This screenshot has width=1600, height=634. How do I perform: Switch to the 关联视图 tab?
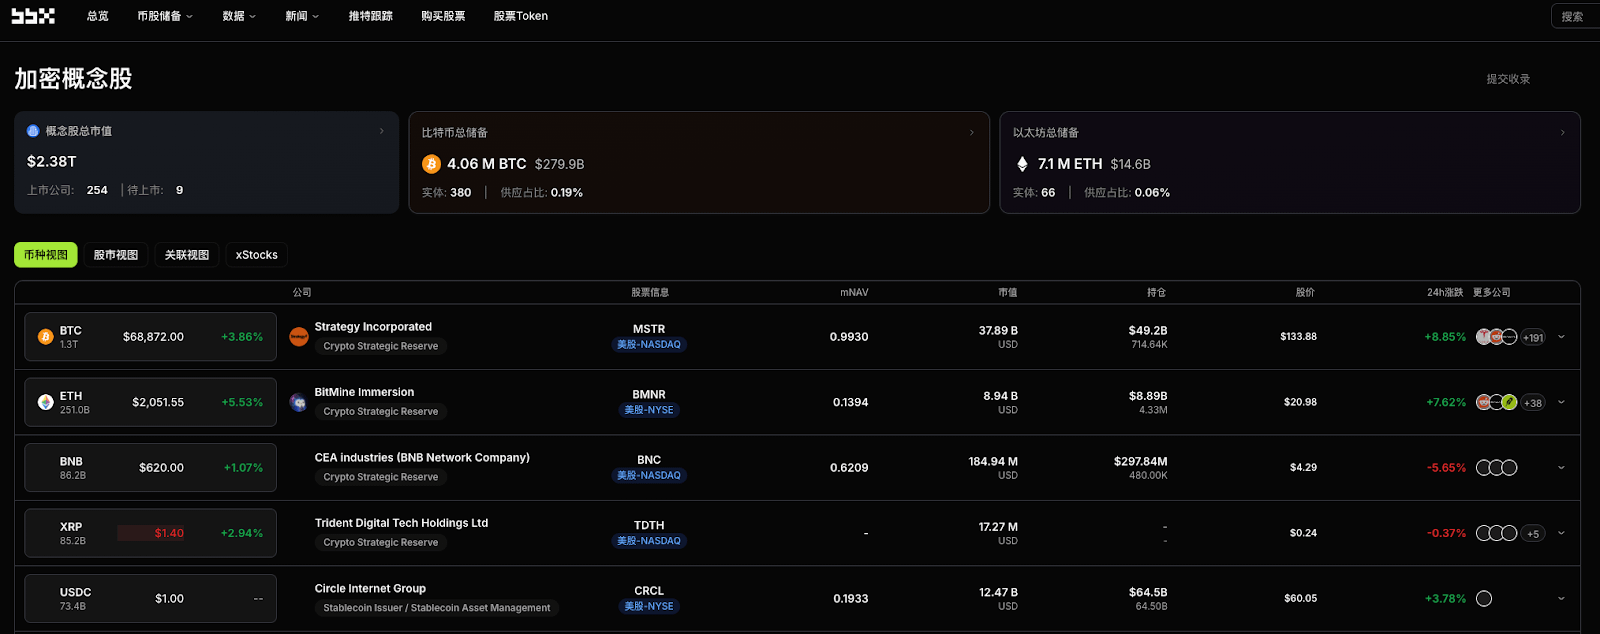pos(187,255)
